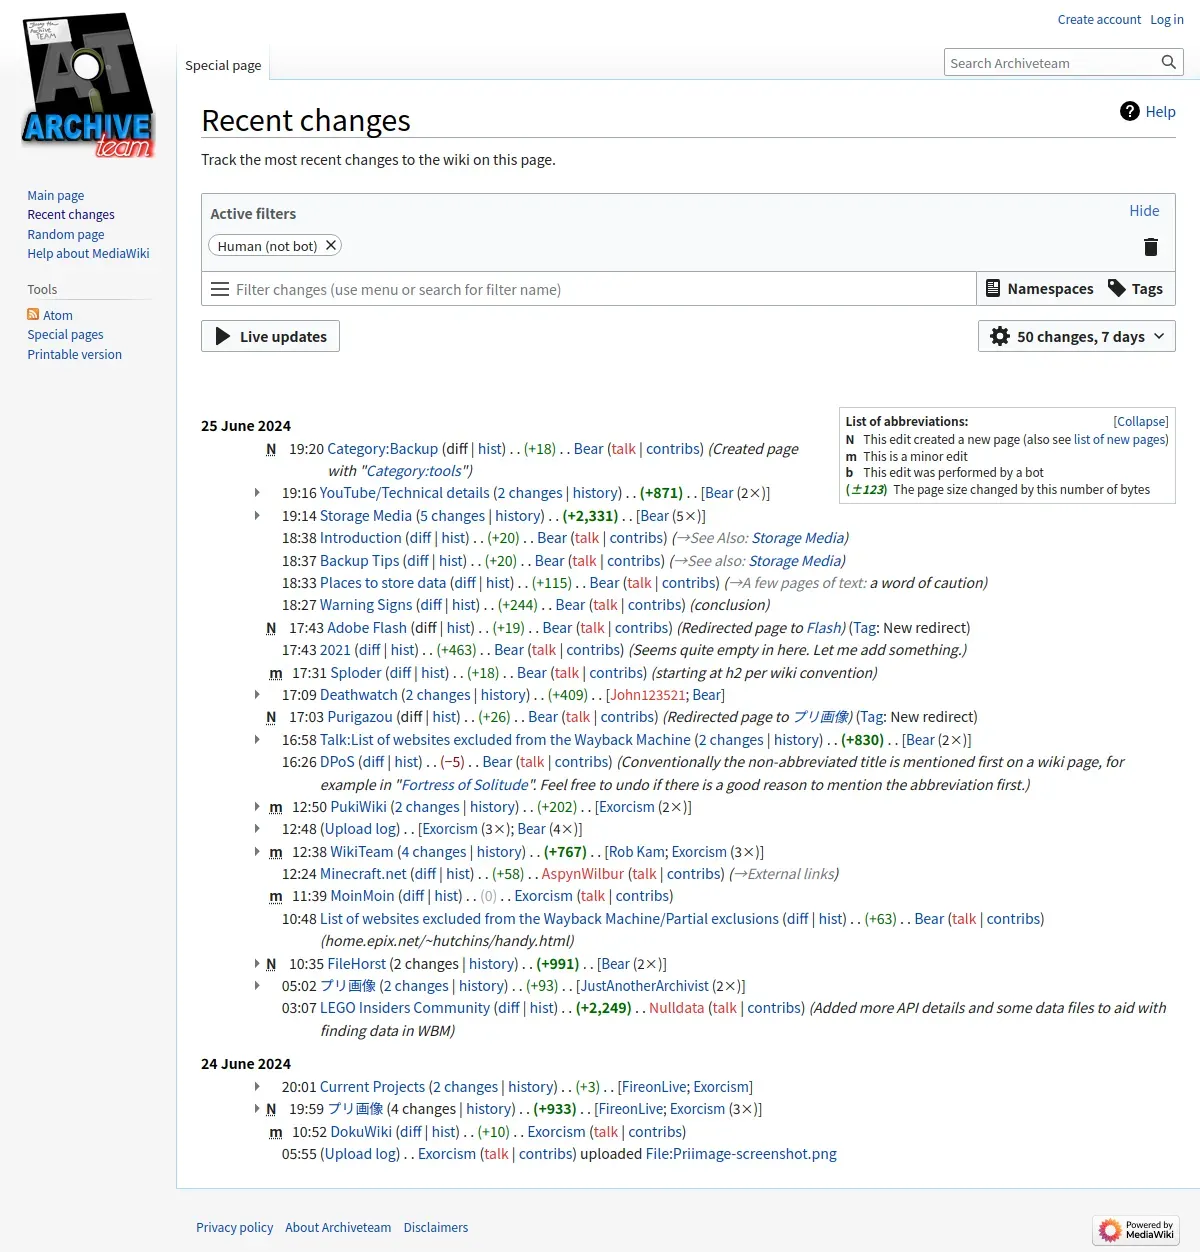The height and width of the screenshot is (1252, 1200).
Task: Open Nulldata user link
Action: [676, 1008]
